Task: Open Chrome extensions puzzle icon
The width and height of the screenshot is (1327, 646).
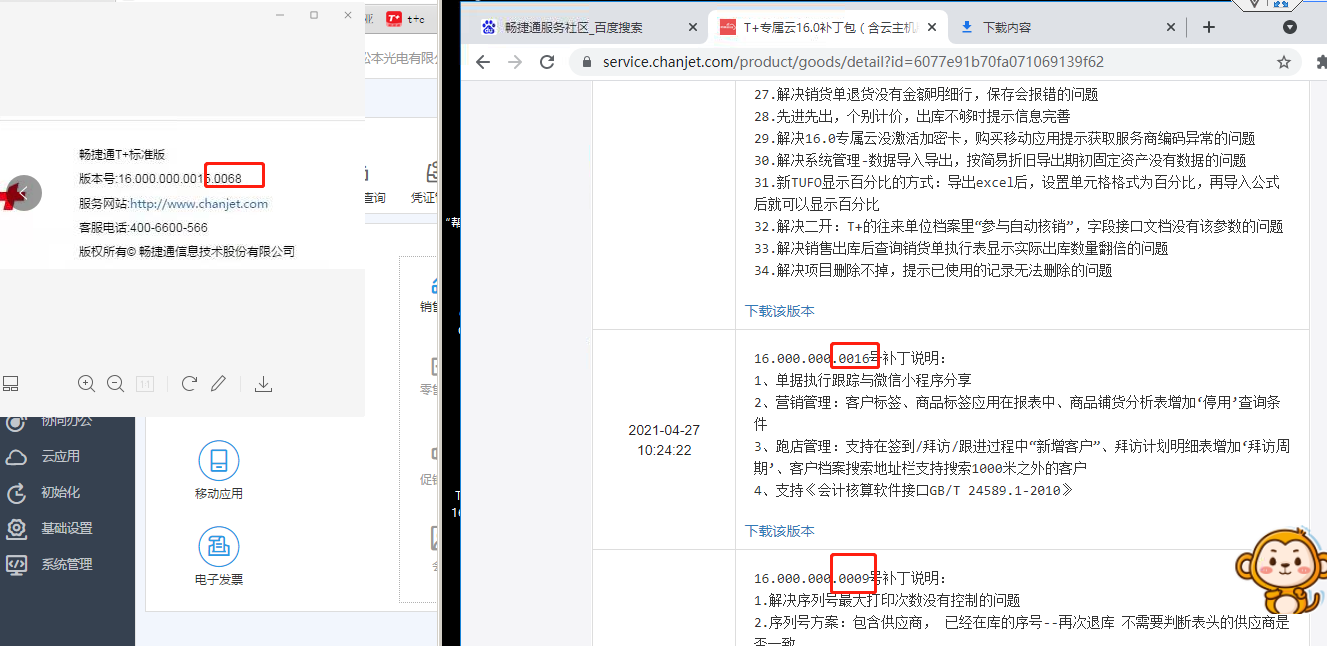Action: point(1320,62)
